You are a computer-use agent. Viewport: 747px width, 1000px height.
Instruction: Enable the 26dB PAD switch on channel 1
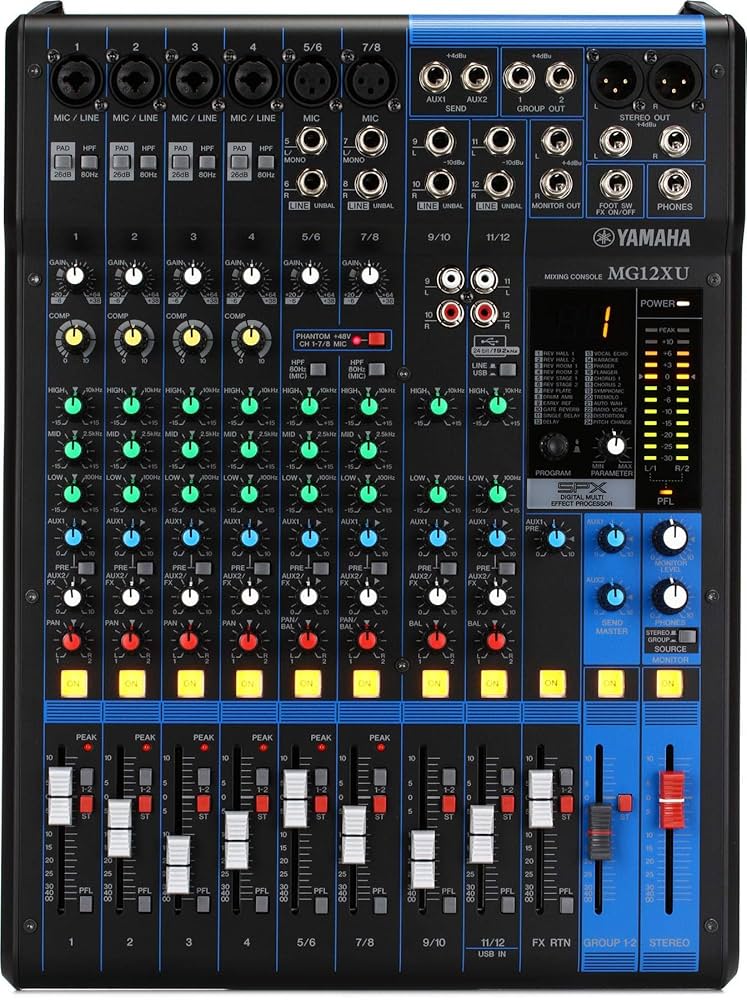(62, 160)
